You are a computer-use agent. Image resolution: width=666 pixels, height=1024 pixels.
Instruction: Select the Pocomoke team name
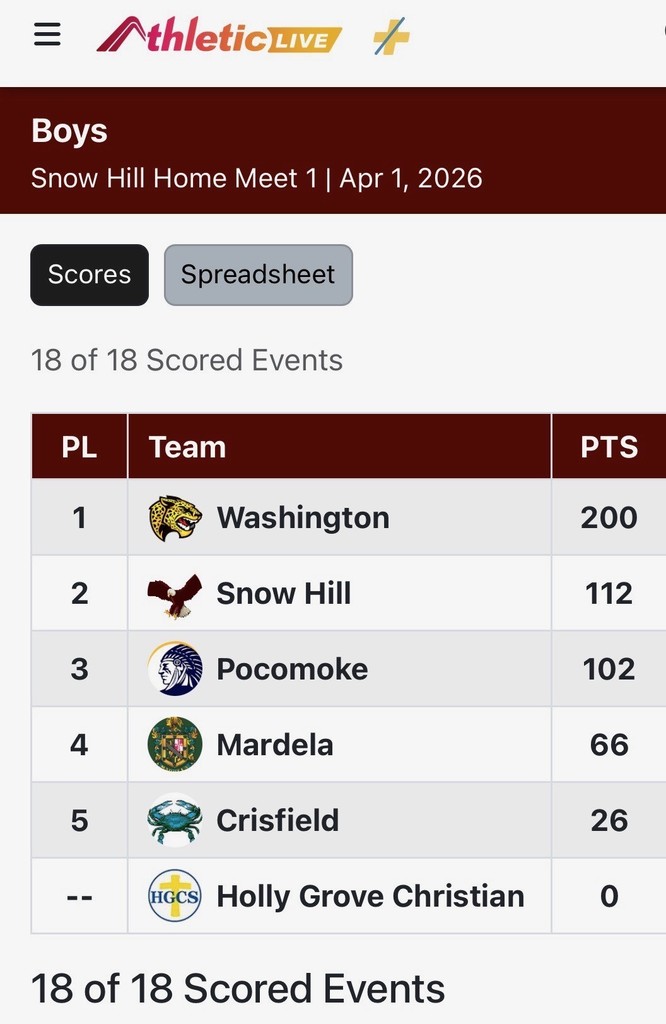(292, 669)
